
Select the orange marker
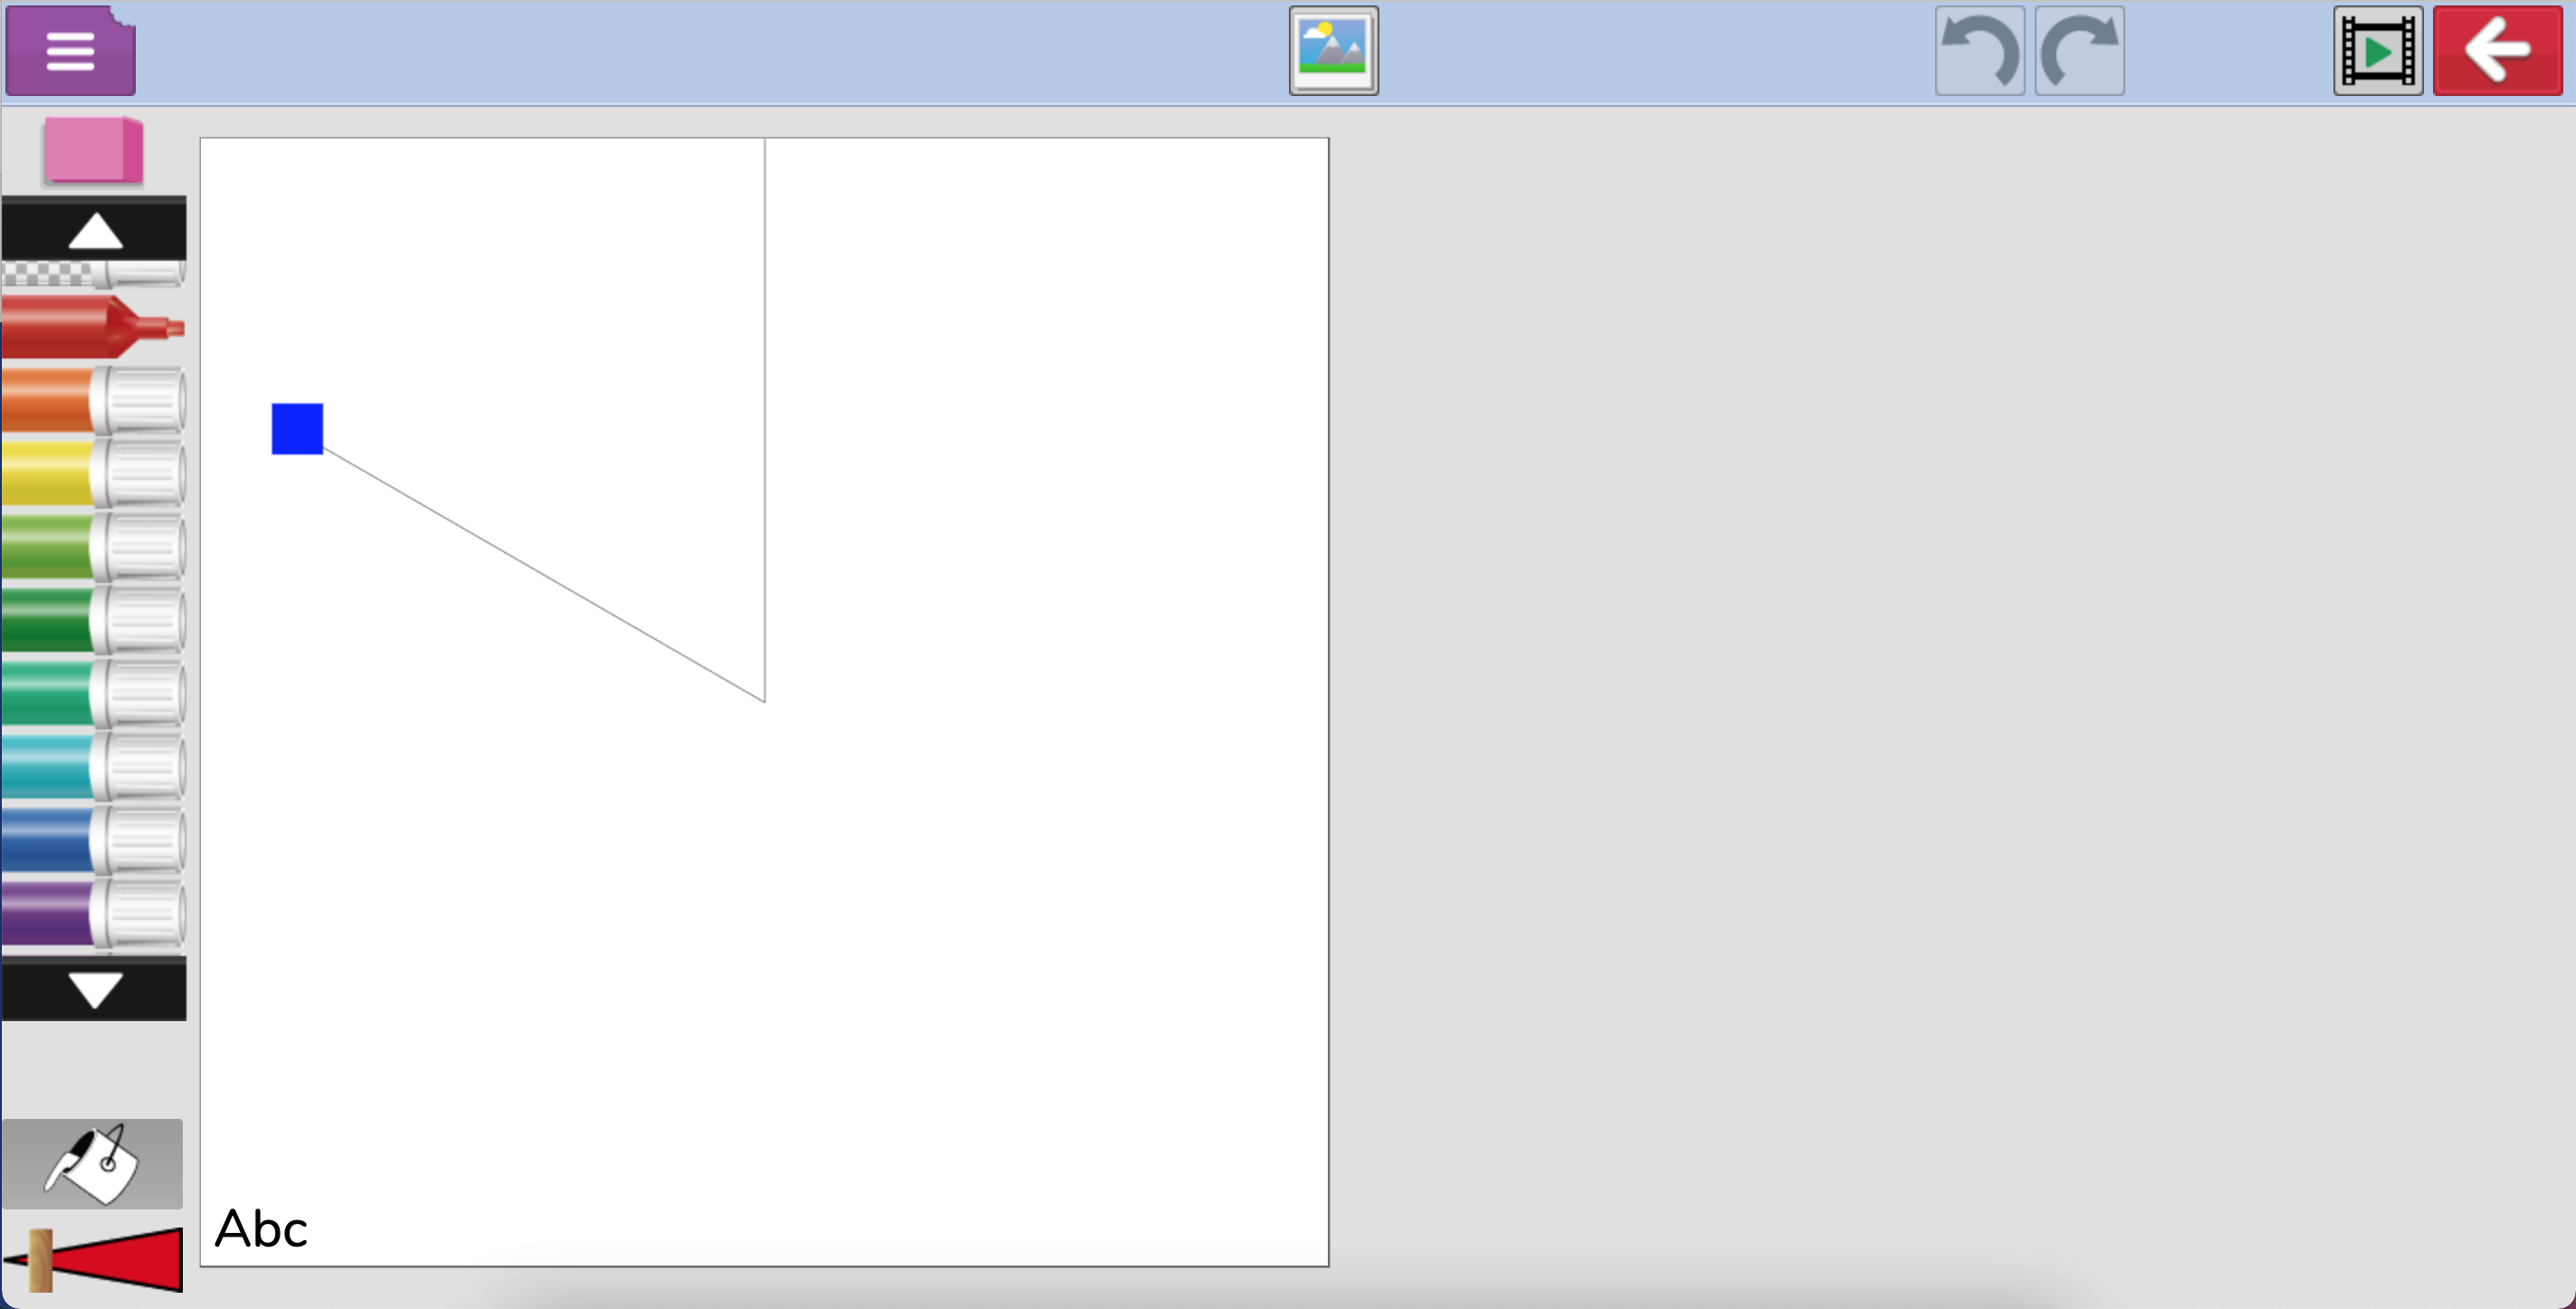[x=93, y=400]
